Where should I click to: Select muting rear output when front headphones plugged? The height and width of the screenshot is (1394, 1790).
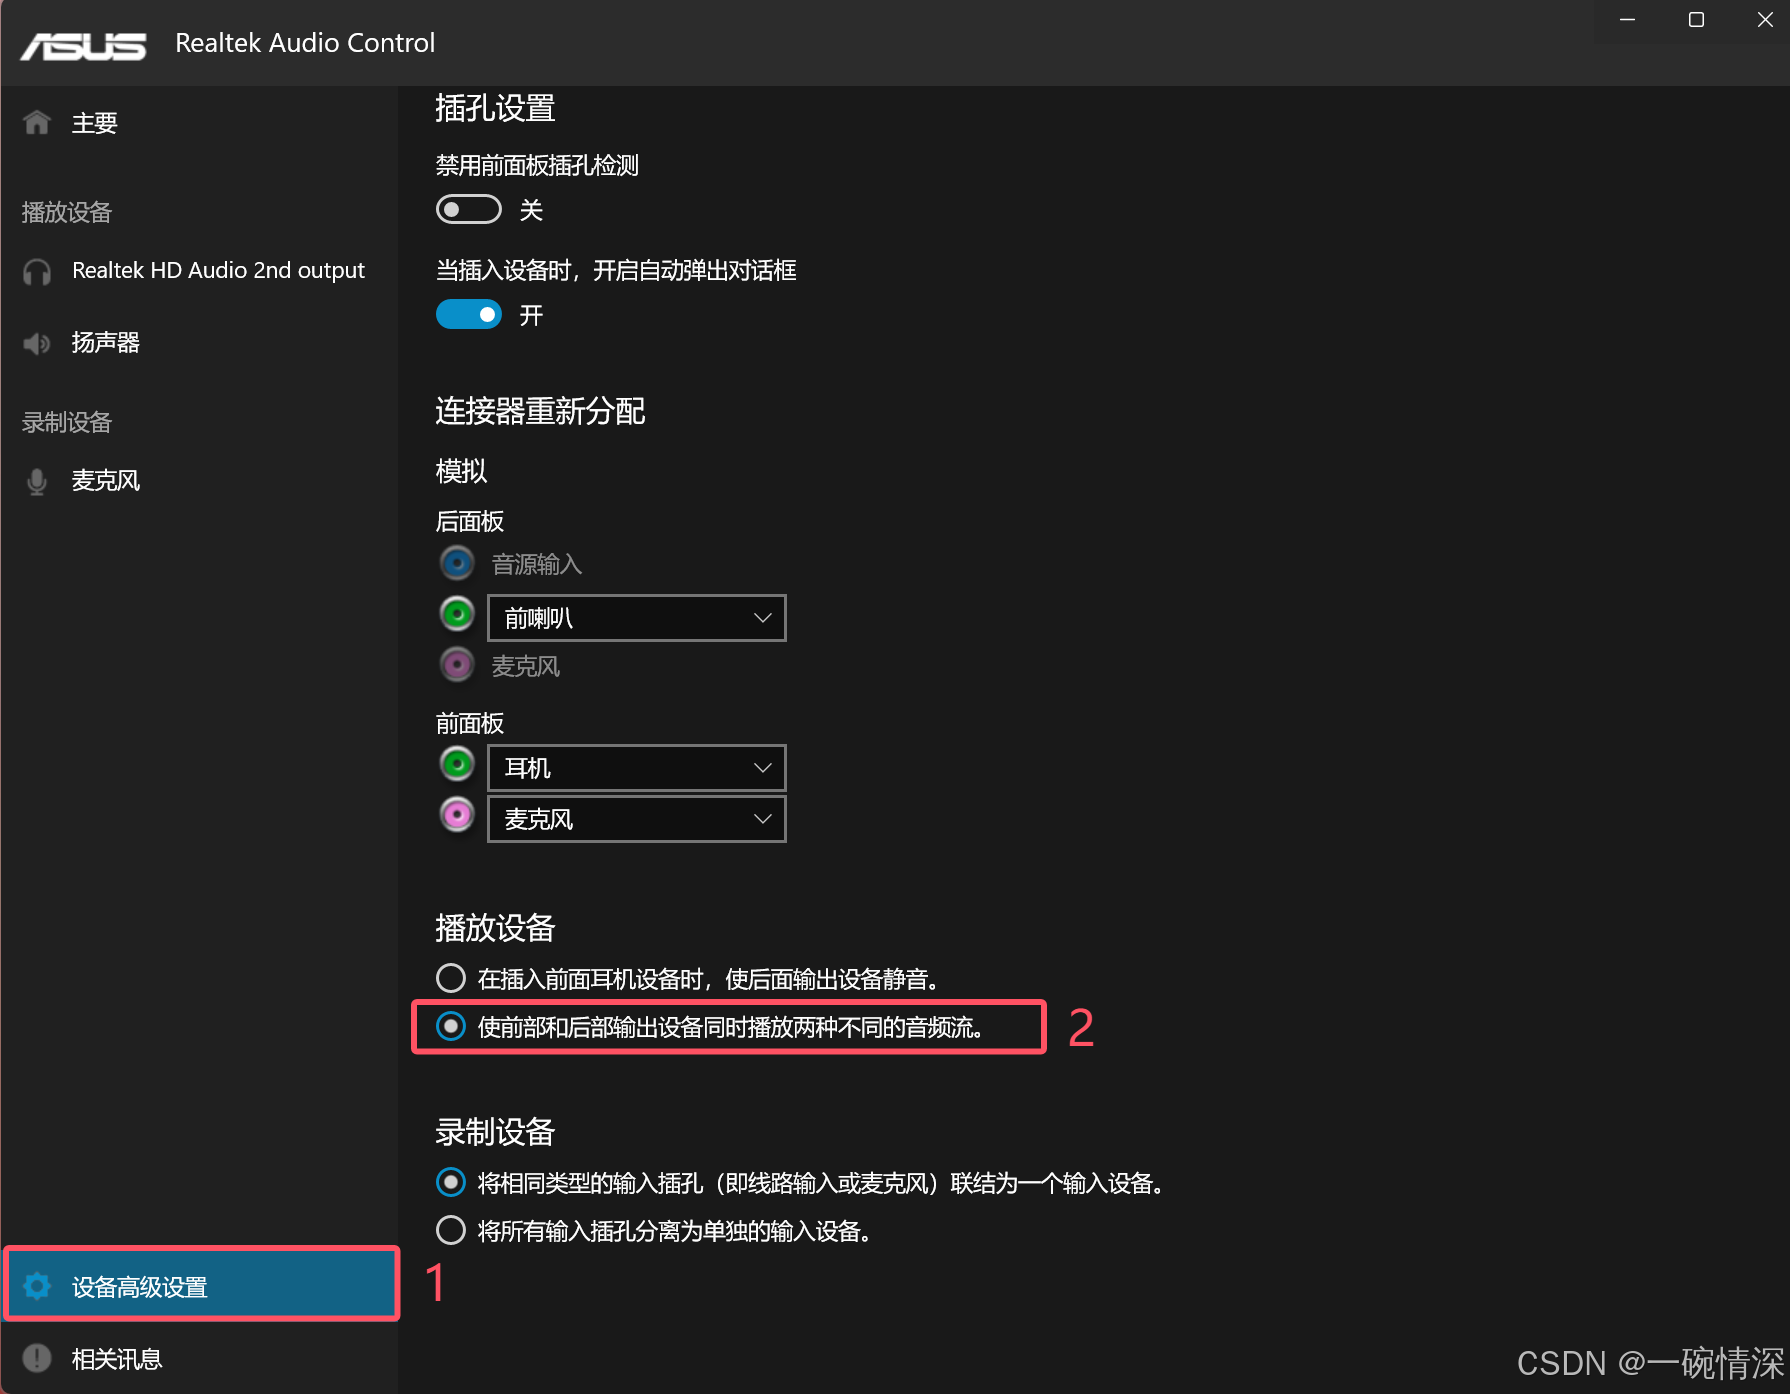[x=450, y=978]
